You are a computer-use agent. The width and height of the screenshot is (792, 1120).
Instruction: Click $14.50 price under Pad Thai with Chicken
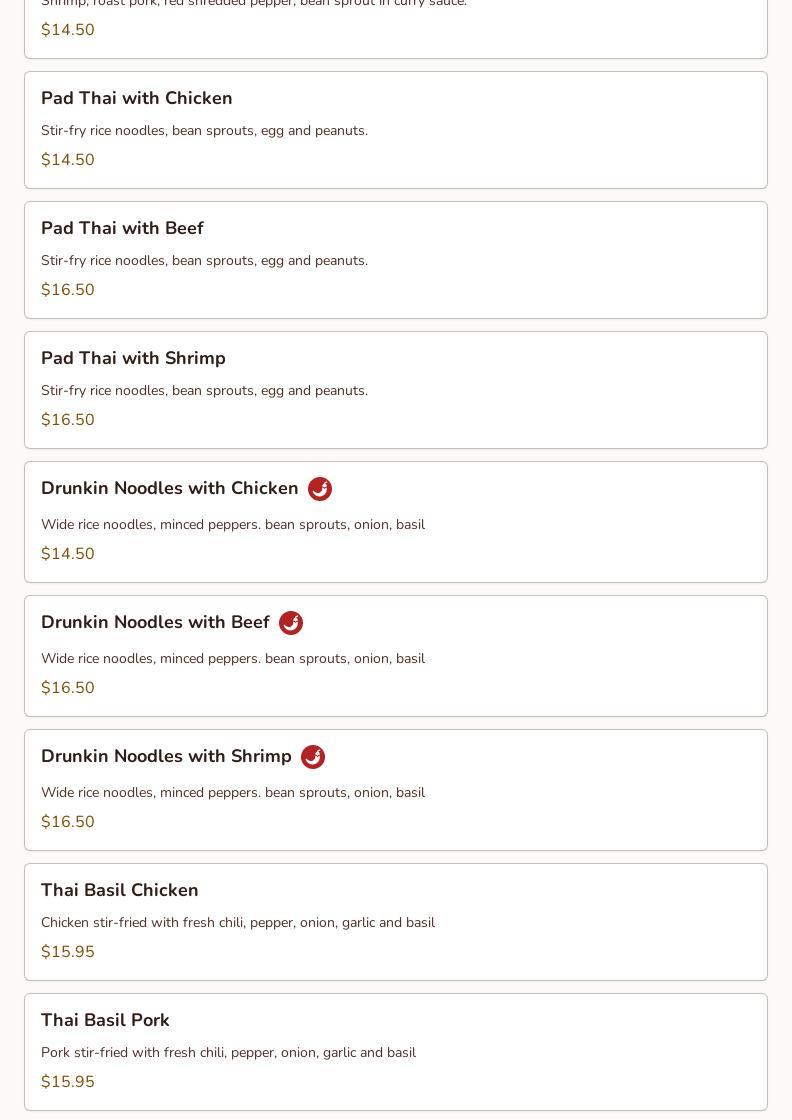[x=68, y=159]
